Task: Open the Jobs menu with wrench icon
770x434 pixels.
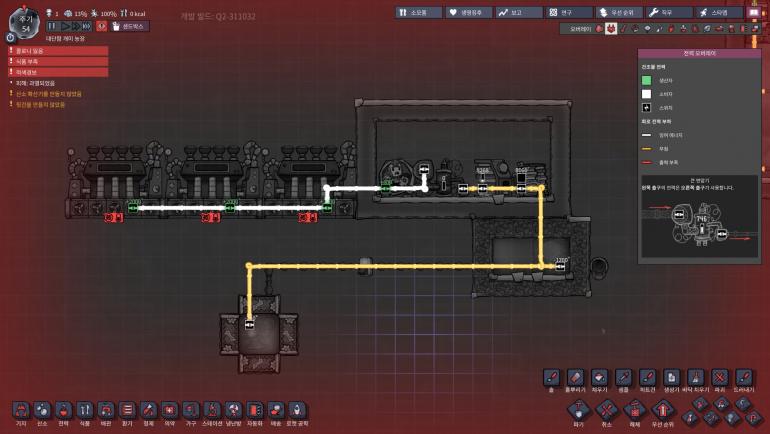Action: tap(669, 12)
